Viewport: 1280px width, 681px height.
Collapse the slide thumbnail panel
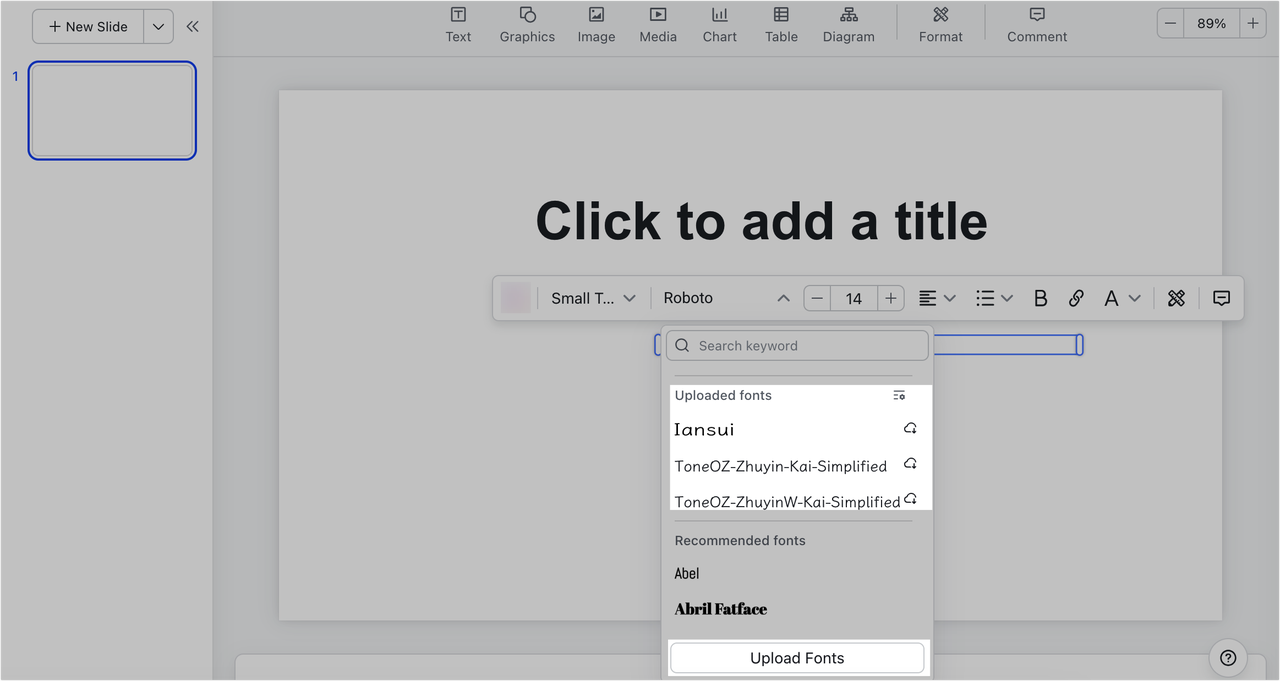(x=192, y=27)
